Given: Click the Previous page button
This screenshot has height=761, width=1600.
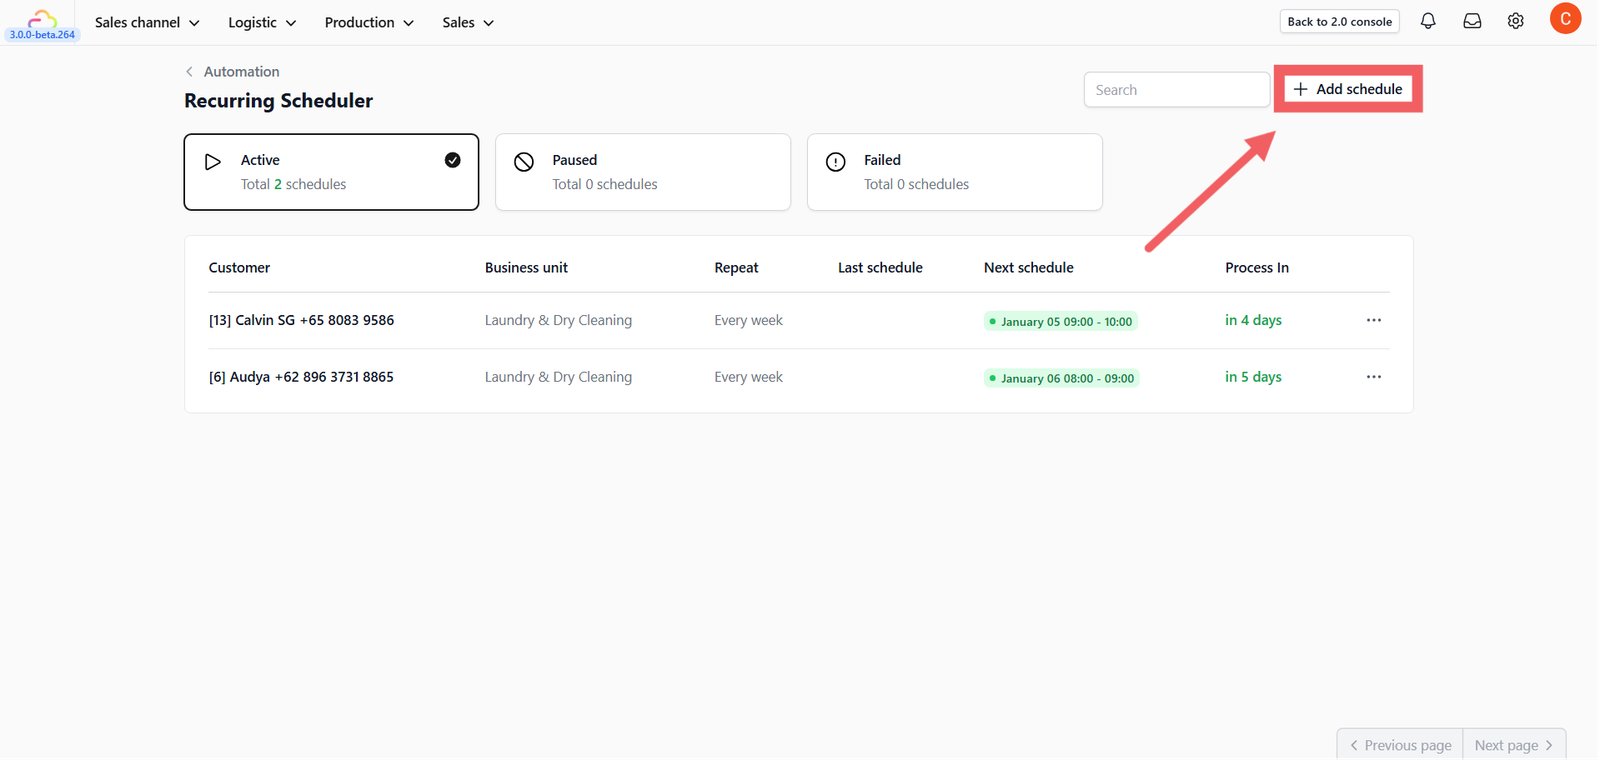Looking at the screenshot, I should 1400,745.
